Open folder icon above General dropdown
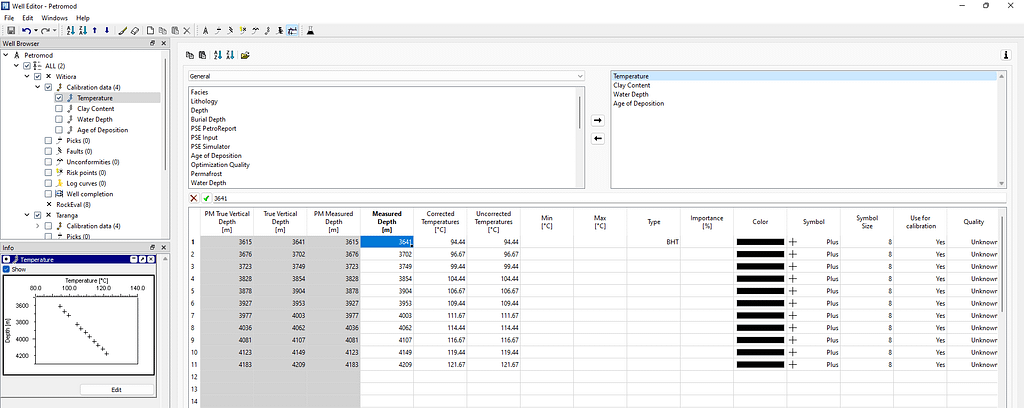 pos(245,54)
